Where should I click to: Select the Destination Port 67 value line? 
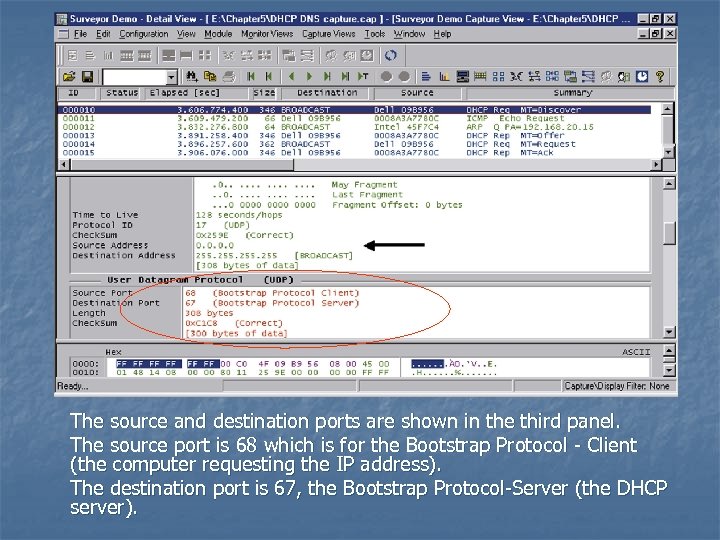(x=272, y=303)
